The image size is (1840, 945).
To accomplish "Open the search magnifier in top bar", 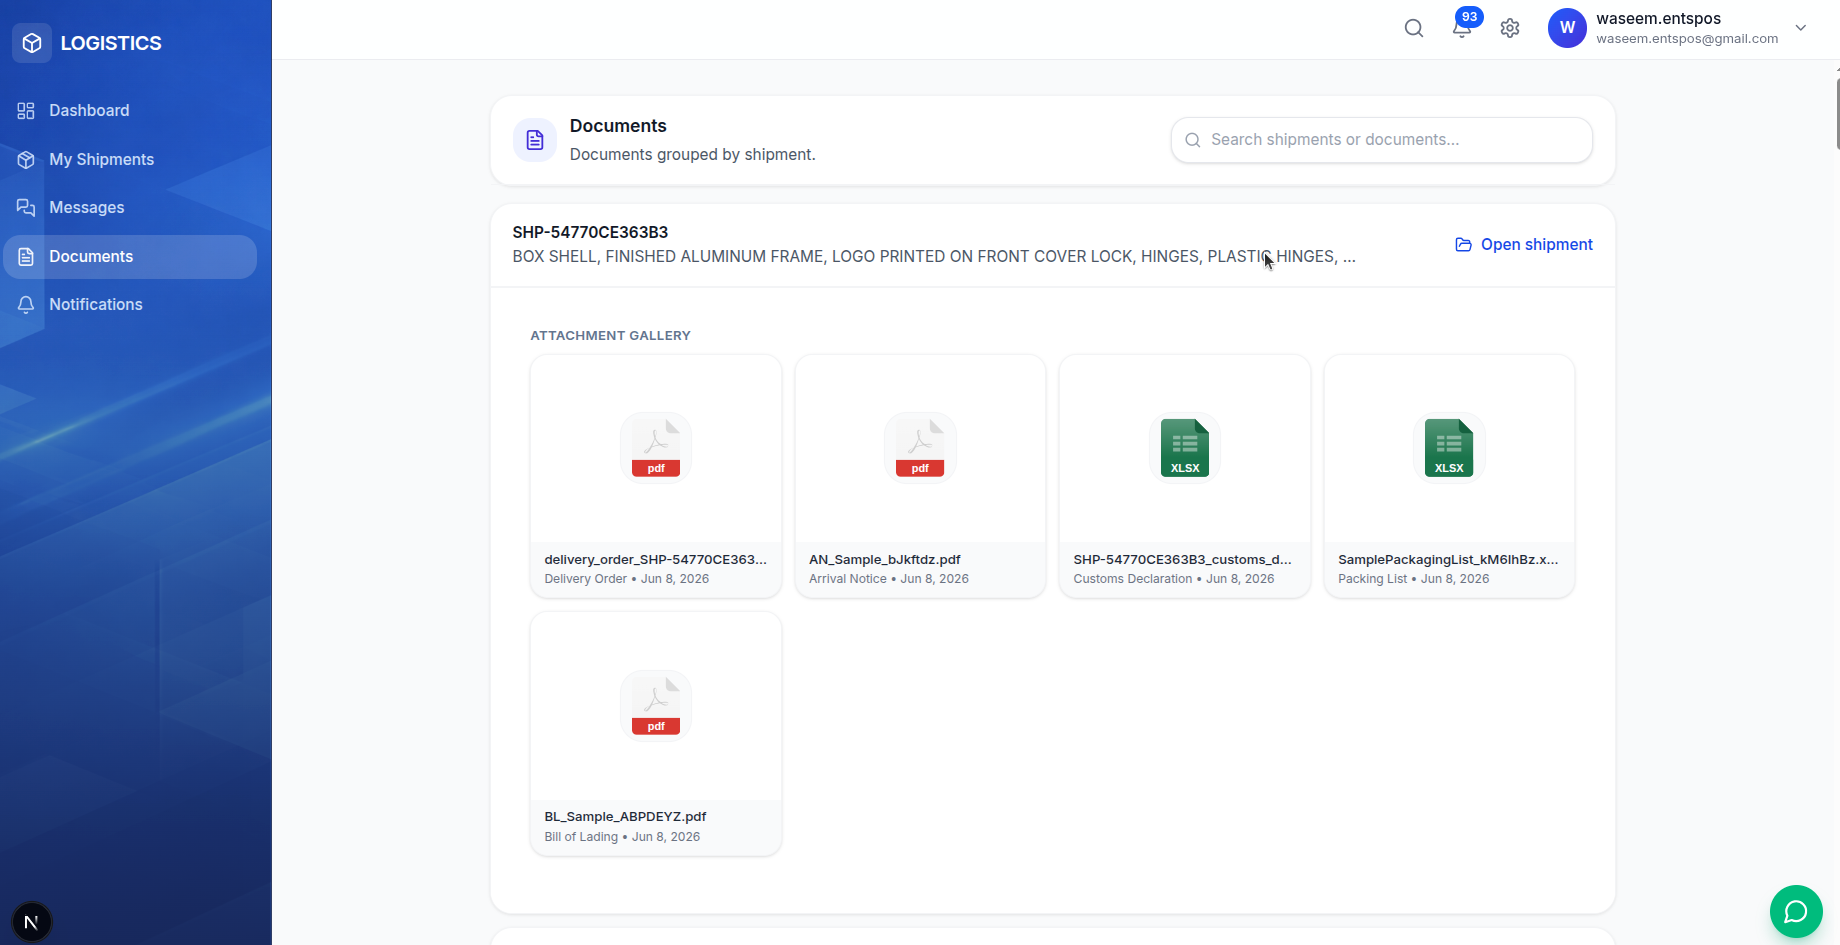I will tap(1414, 28).
